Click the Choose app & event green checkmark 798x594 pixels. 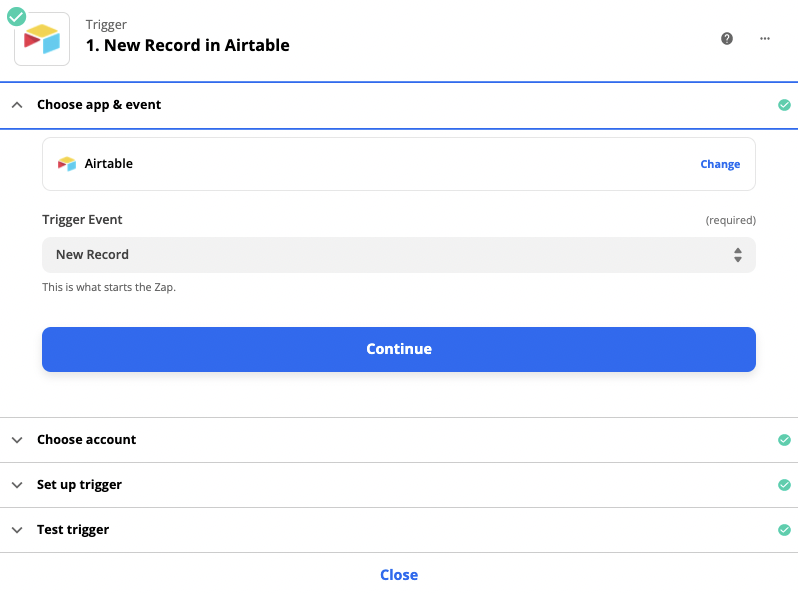click(784, 105)
